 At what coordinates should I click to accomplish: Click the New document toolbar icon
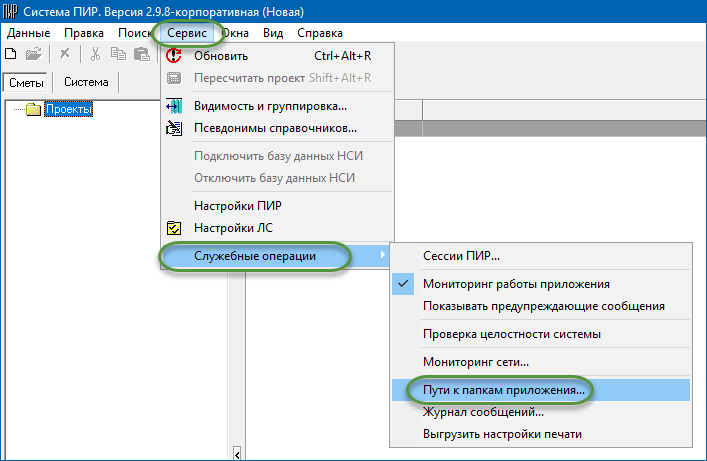tap(10, 54)
